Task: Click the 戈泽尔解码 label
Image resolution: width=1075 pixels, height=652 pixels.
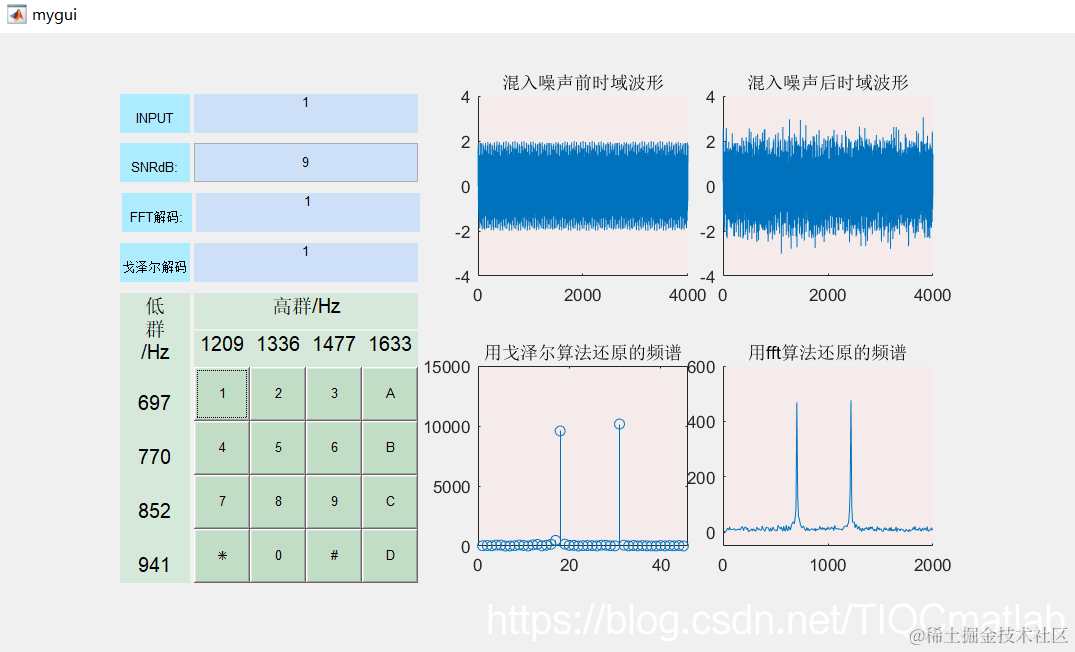Action: [x=155, y=262]
